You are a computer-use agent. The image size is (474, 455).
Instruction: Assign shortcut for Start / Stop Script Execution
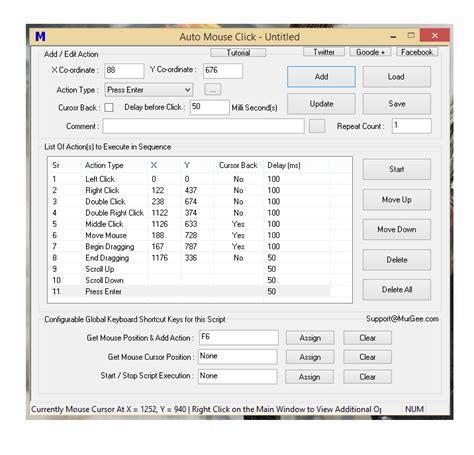click(x=309, y=377)
